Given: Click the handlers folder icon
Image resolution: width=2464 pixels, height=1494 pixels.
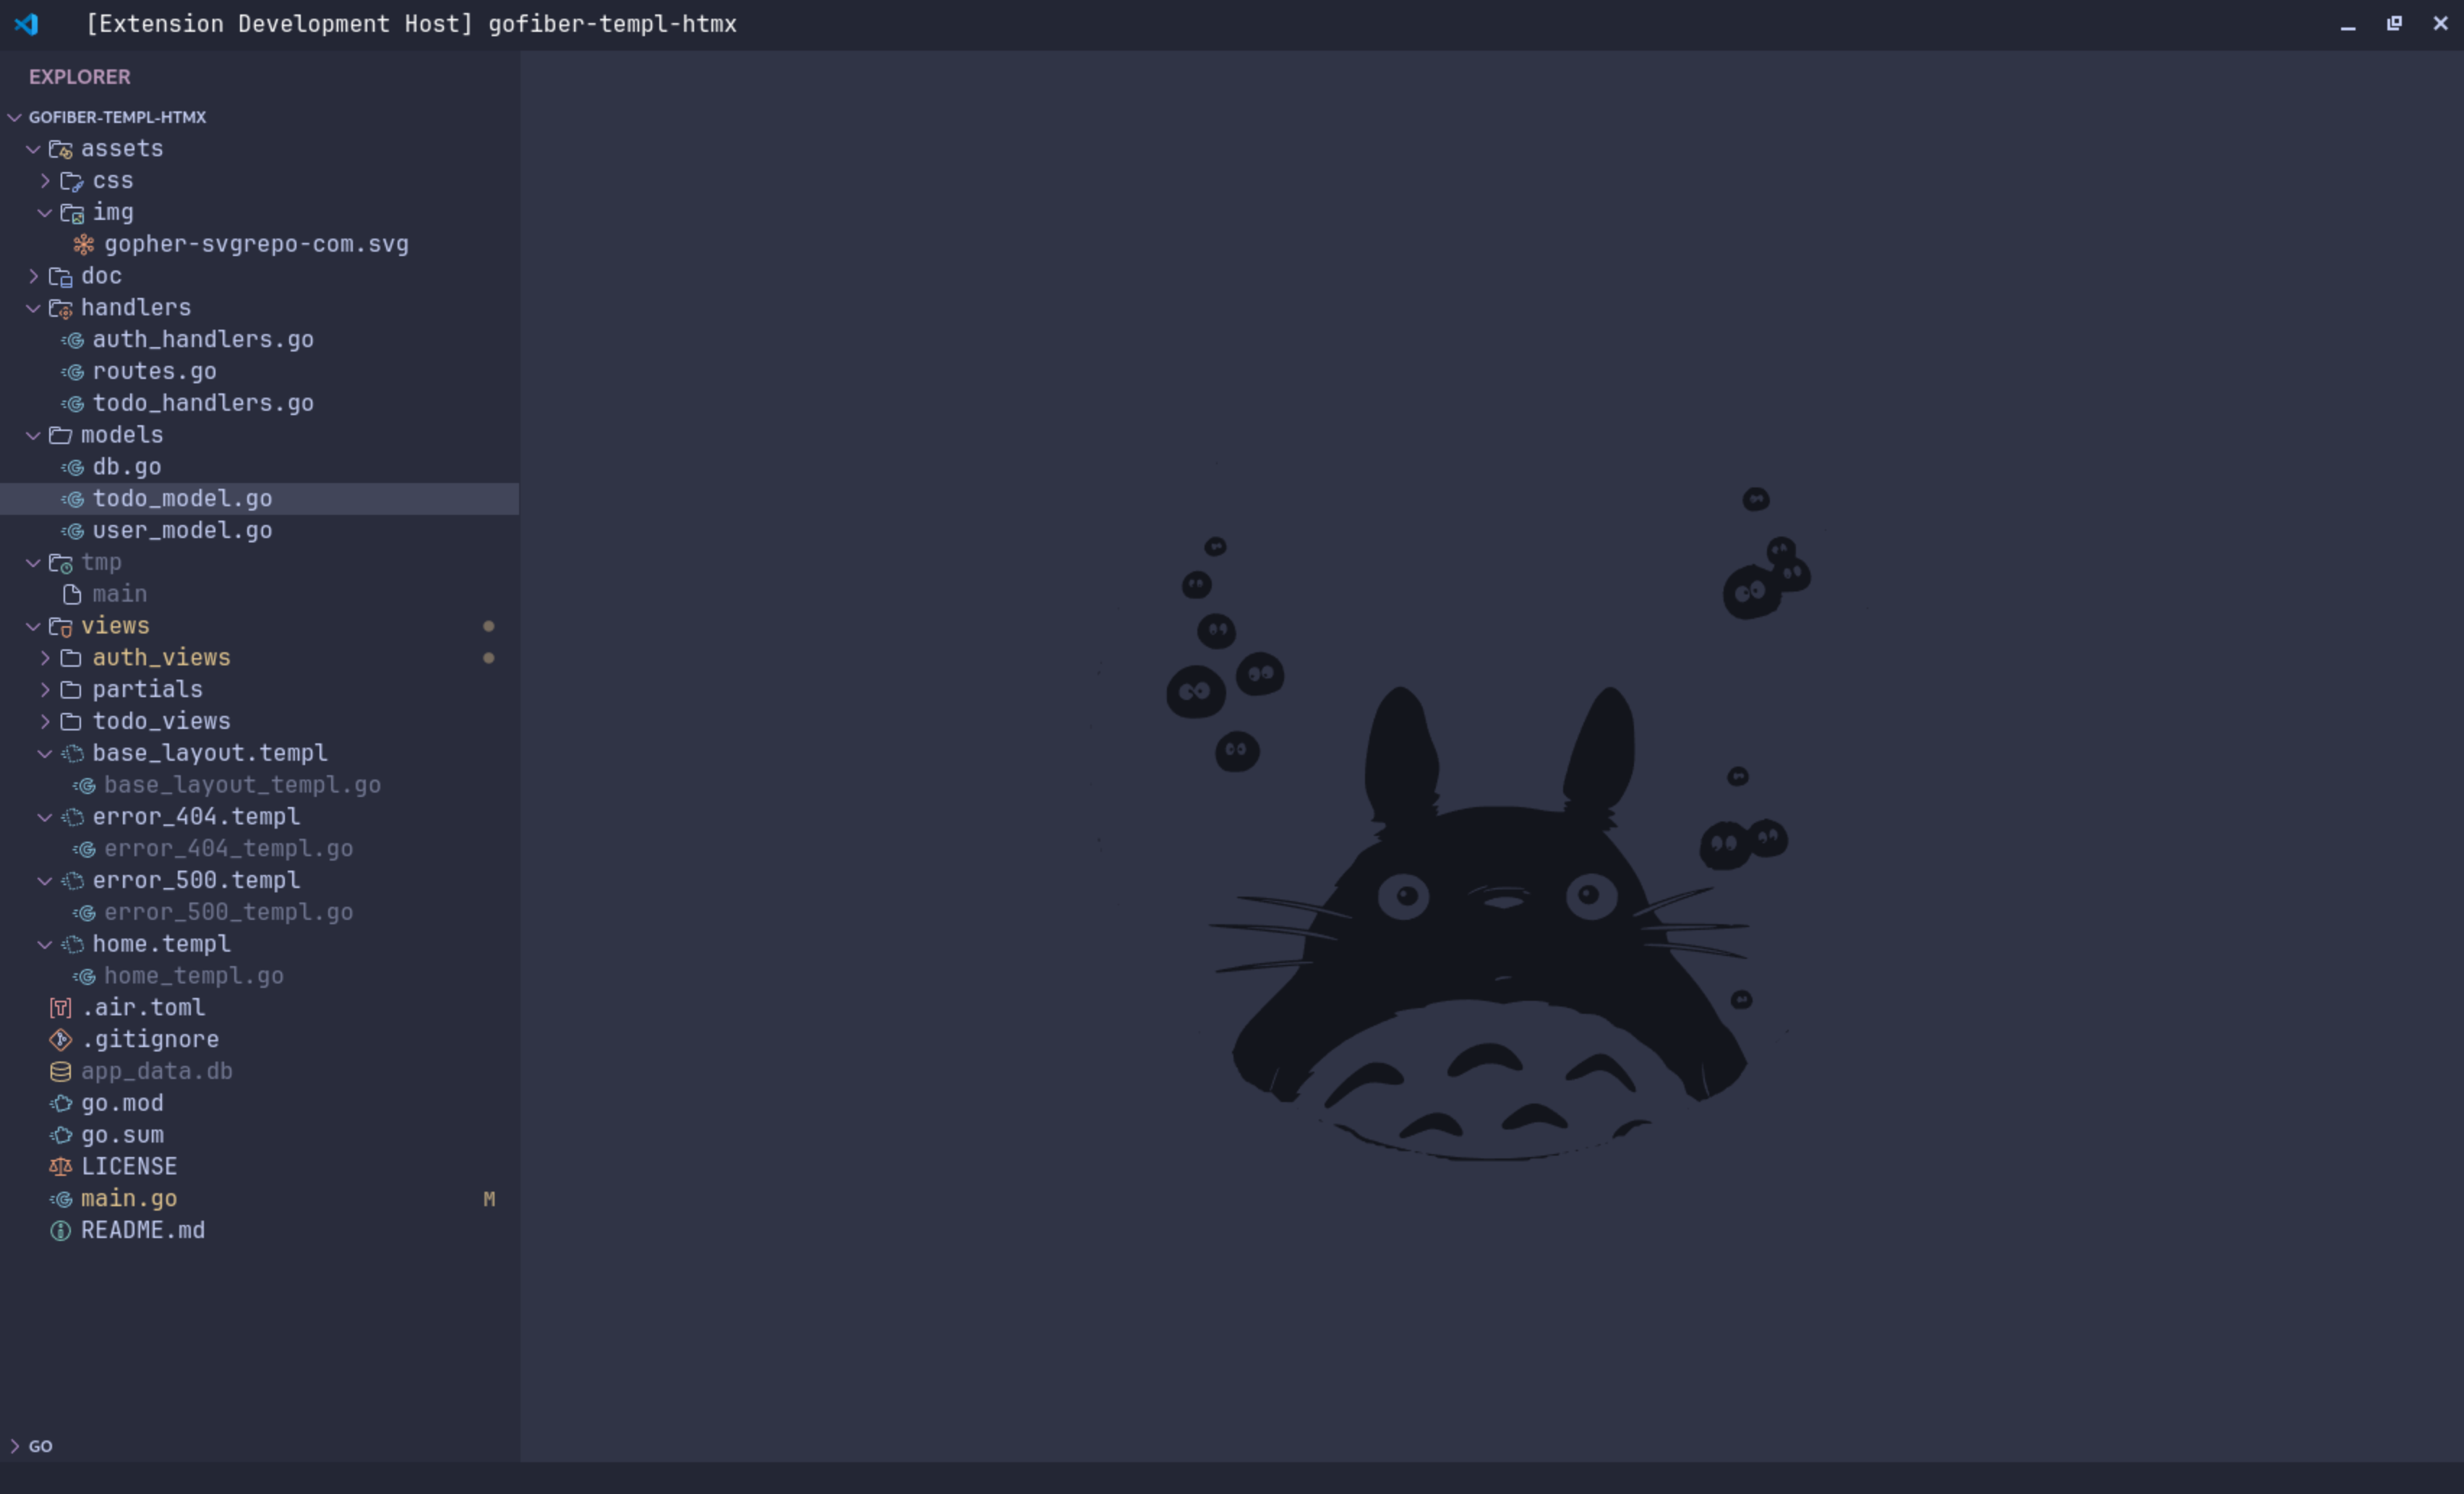Looking at the screenshot, I should (x=61, y=308).
